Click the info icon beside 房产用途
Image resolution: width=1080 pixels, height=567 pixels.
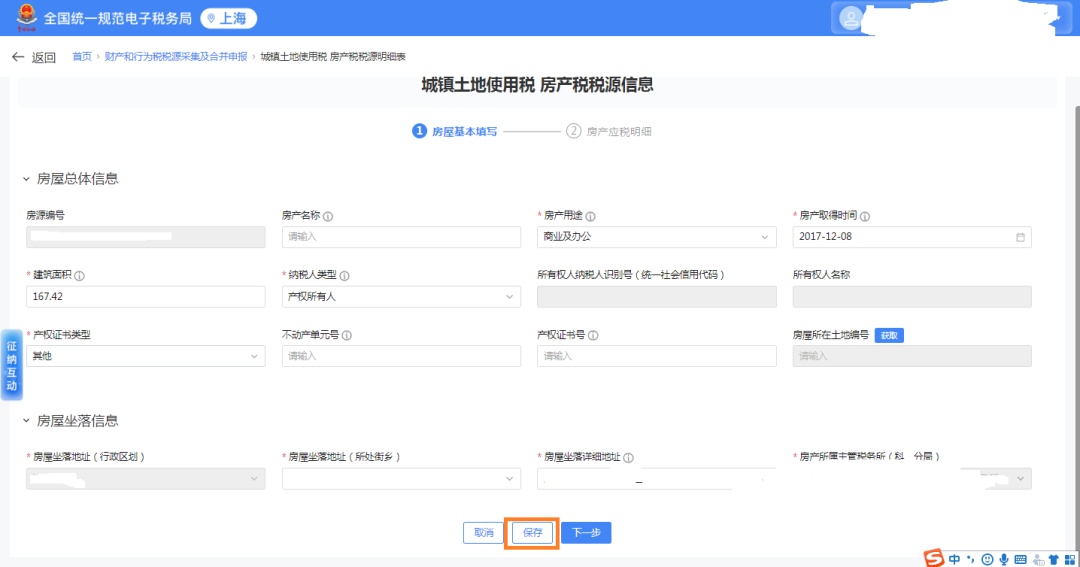click(590, 216)
